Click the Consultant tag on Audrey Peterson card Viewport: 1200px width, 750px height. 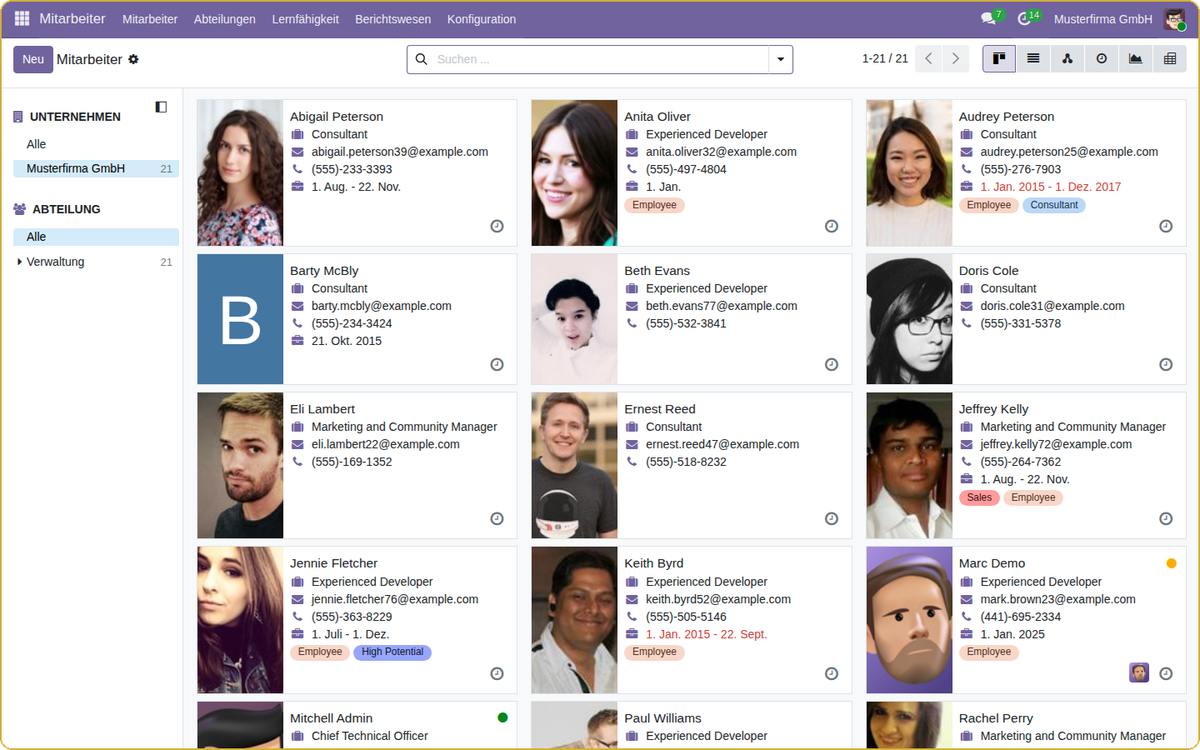1054,205
